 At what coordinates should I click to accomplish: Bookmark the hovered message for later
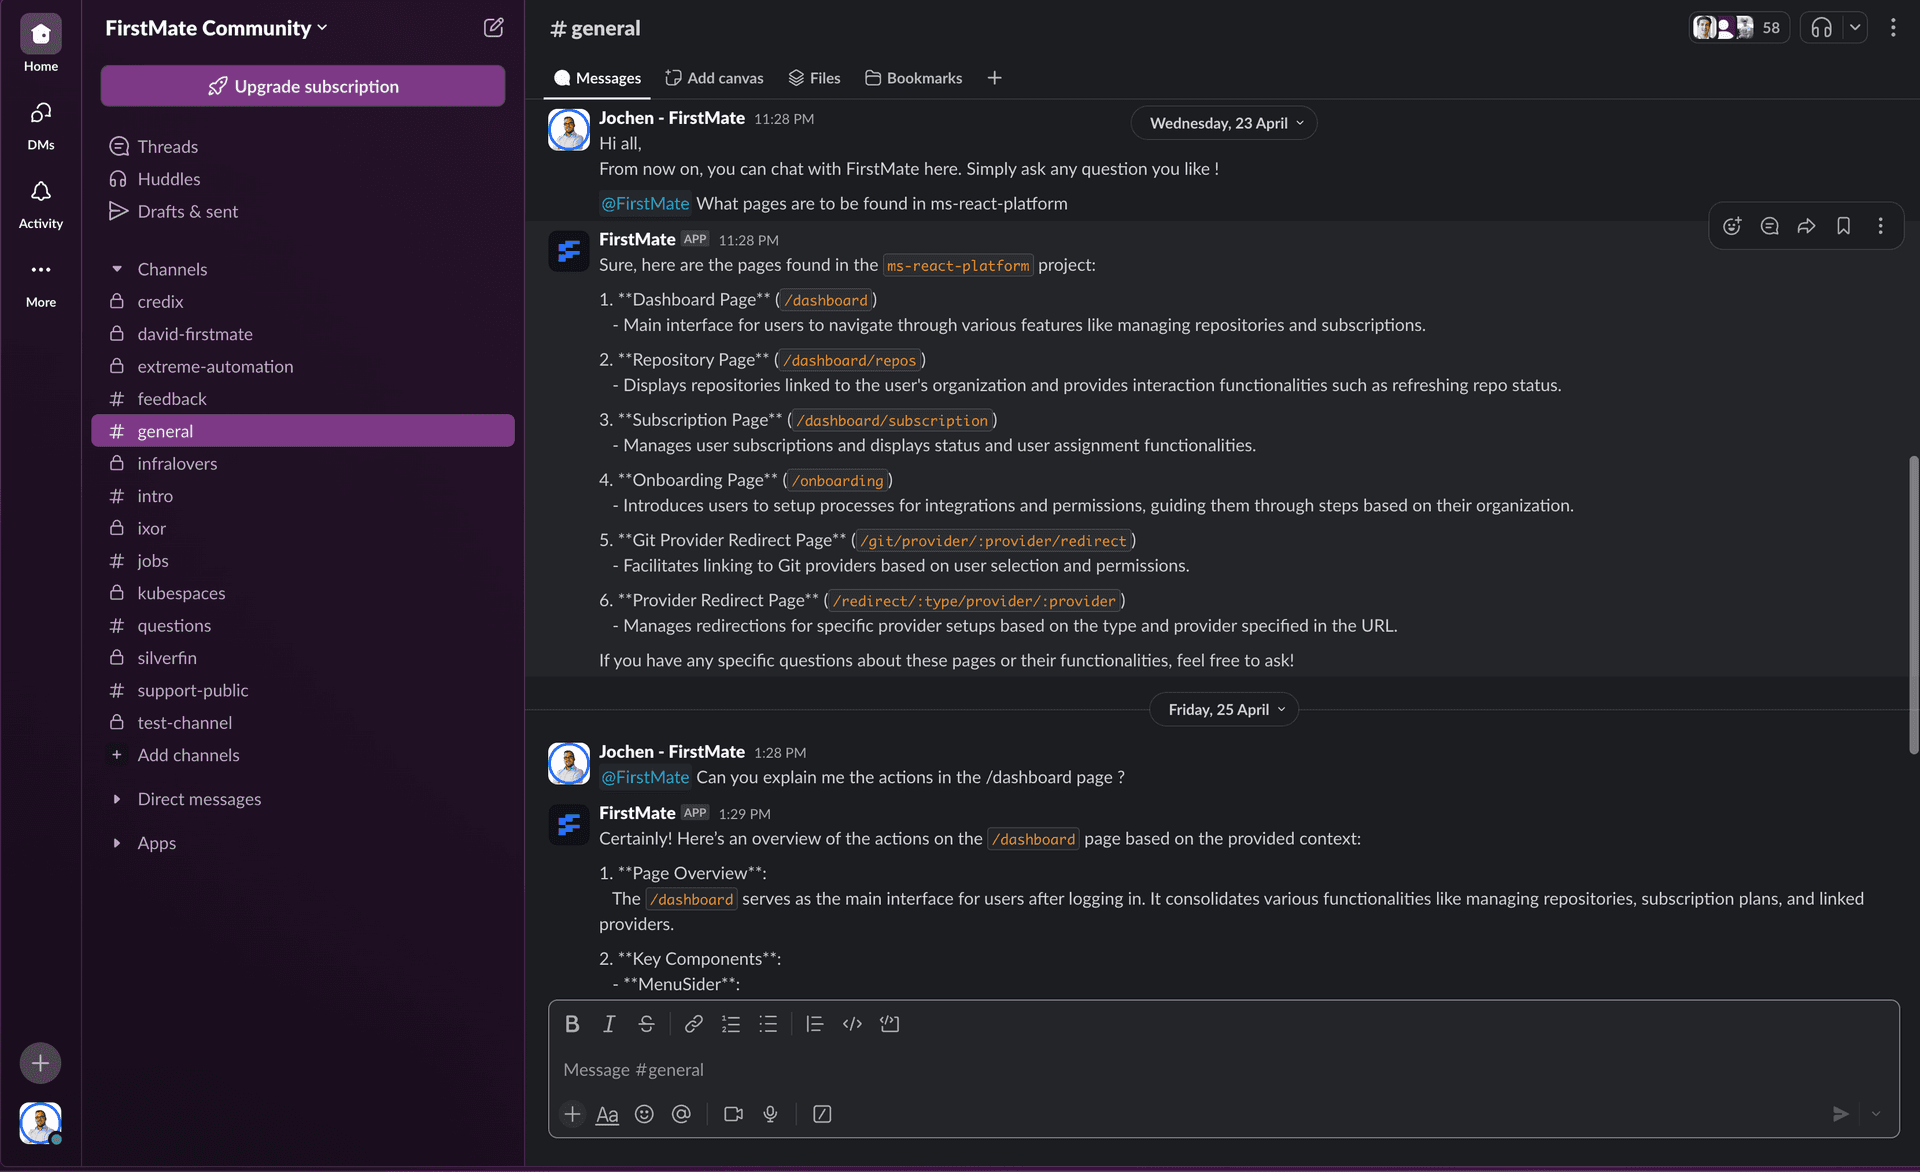click(x=1843, y=226)
